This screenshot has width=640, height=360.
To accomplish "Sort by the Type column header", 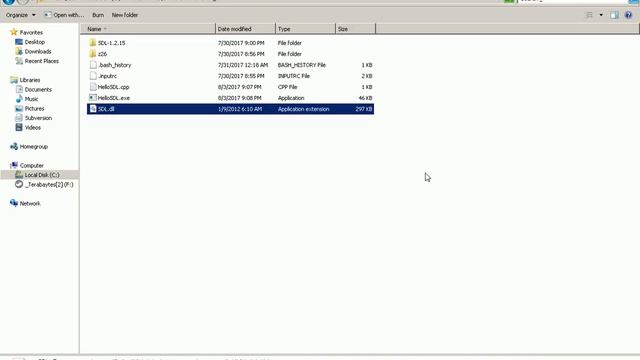I will (305, 29).
